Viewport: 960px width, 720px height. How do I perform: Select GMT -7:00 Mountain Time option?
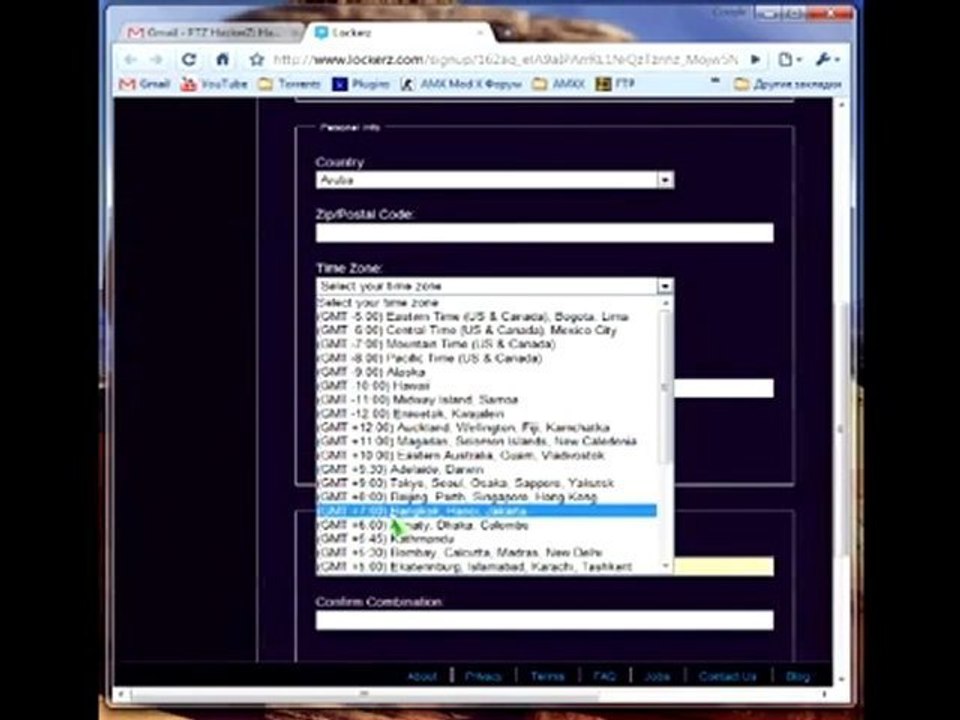[x=487, y=344]
